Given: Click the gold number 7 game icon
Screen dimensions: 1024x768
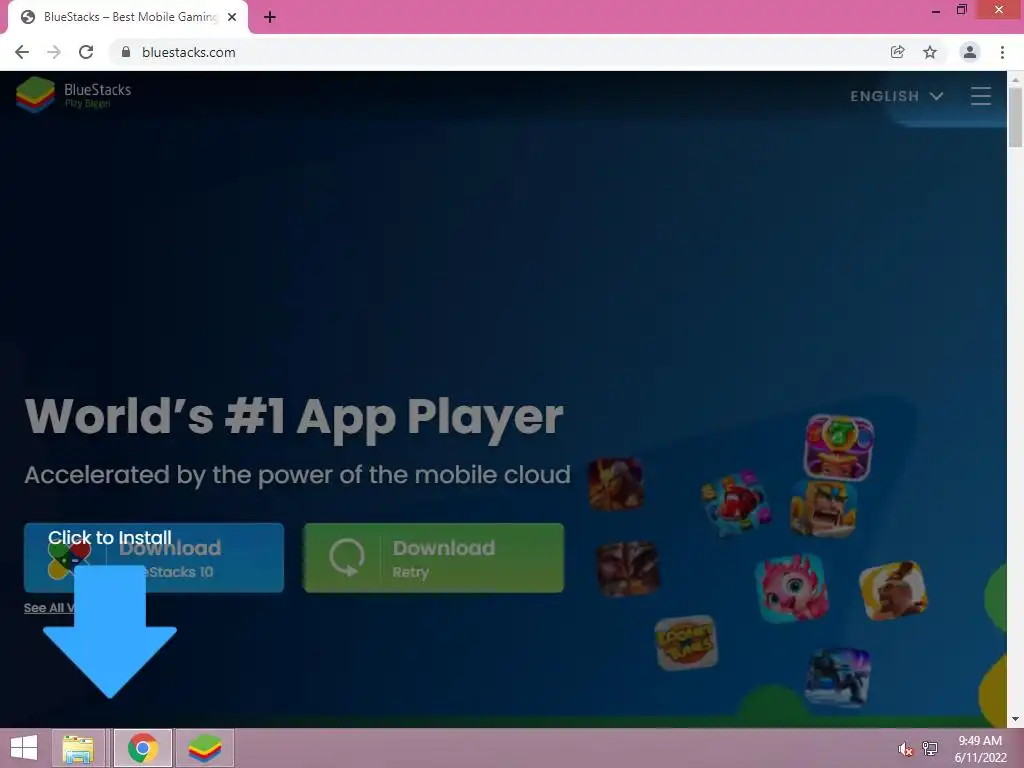Looking at the screenshot, I should coord(839,447).
